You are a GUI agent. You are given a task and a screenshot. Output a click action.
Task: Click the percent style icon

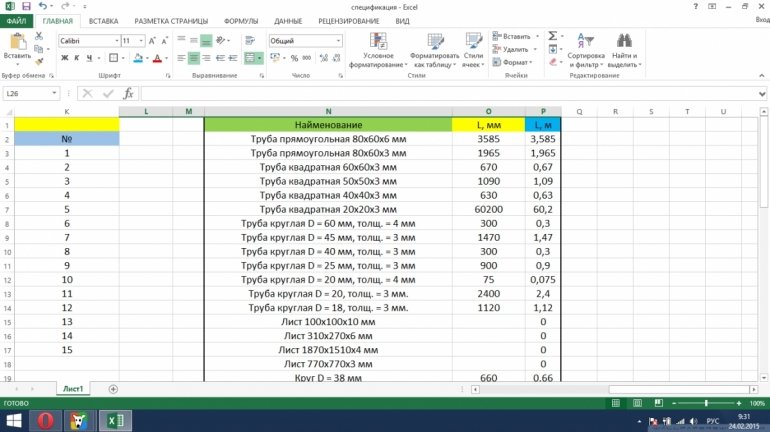[292, 59]
